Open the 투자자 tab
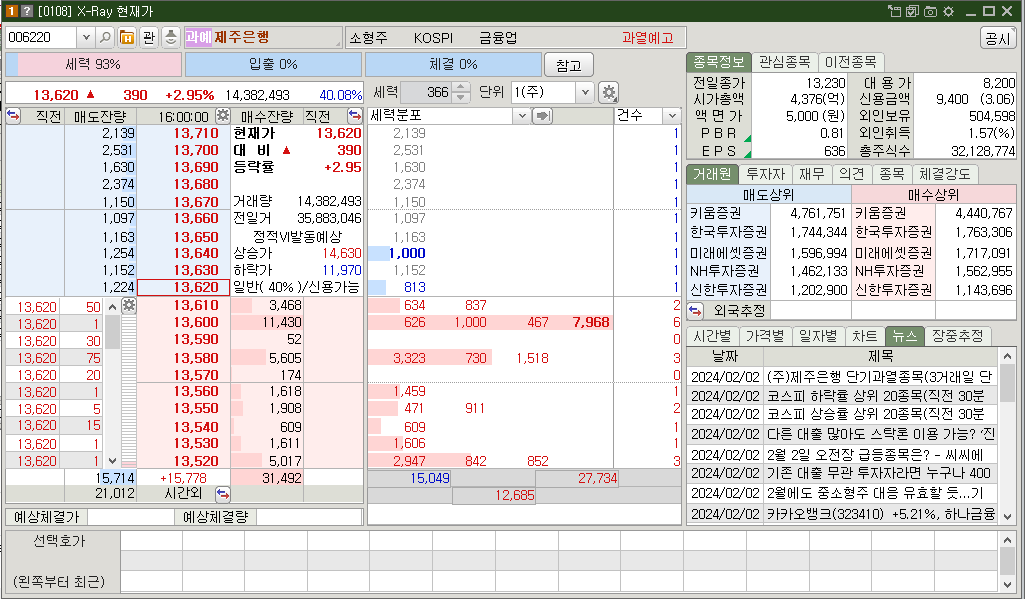 [765, 174]
